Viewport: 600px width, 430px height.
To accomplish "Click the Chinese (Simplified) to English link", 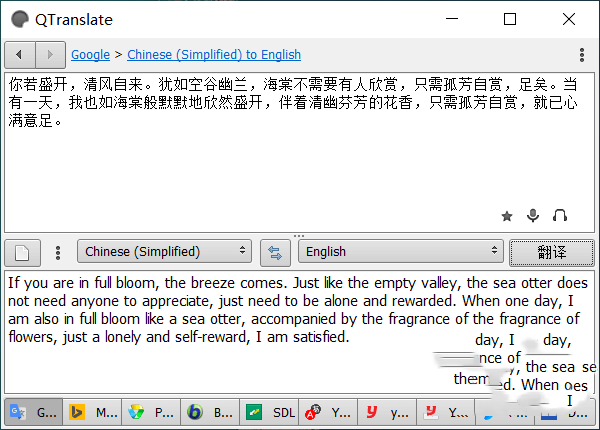I will click(x=214, y=55).
